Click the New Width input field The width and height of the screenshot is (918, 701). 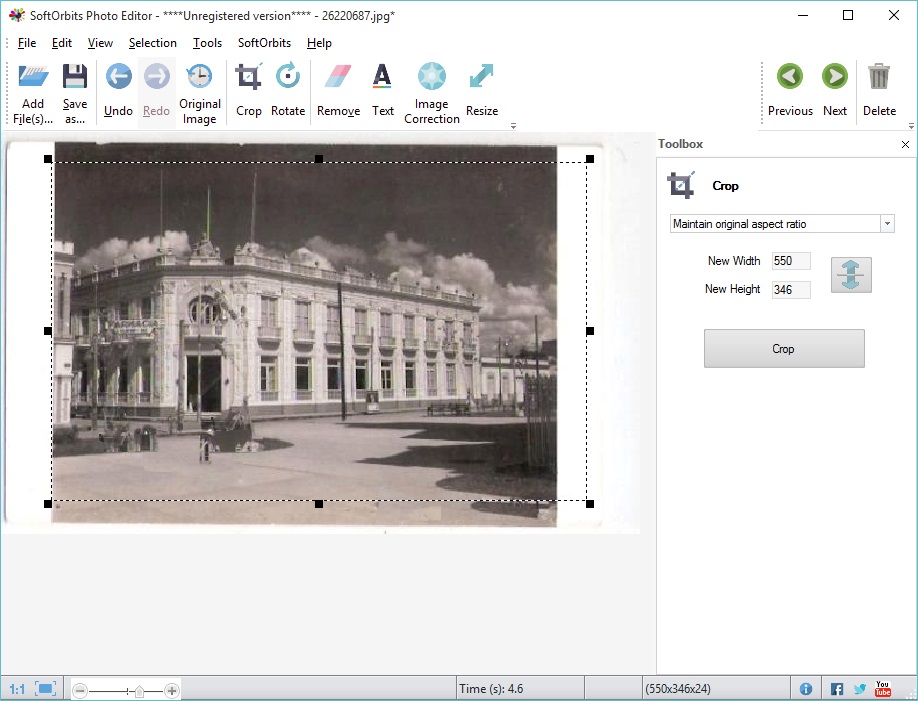coord(791,261)
